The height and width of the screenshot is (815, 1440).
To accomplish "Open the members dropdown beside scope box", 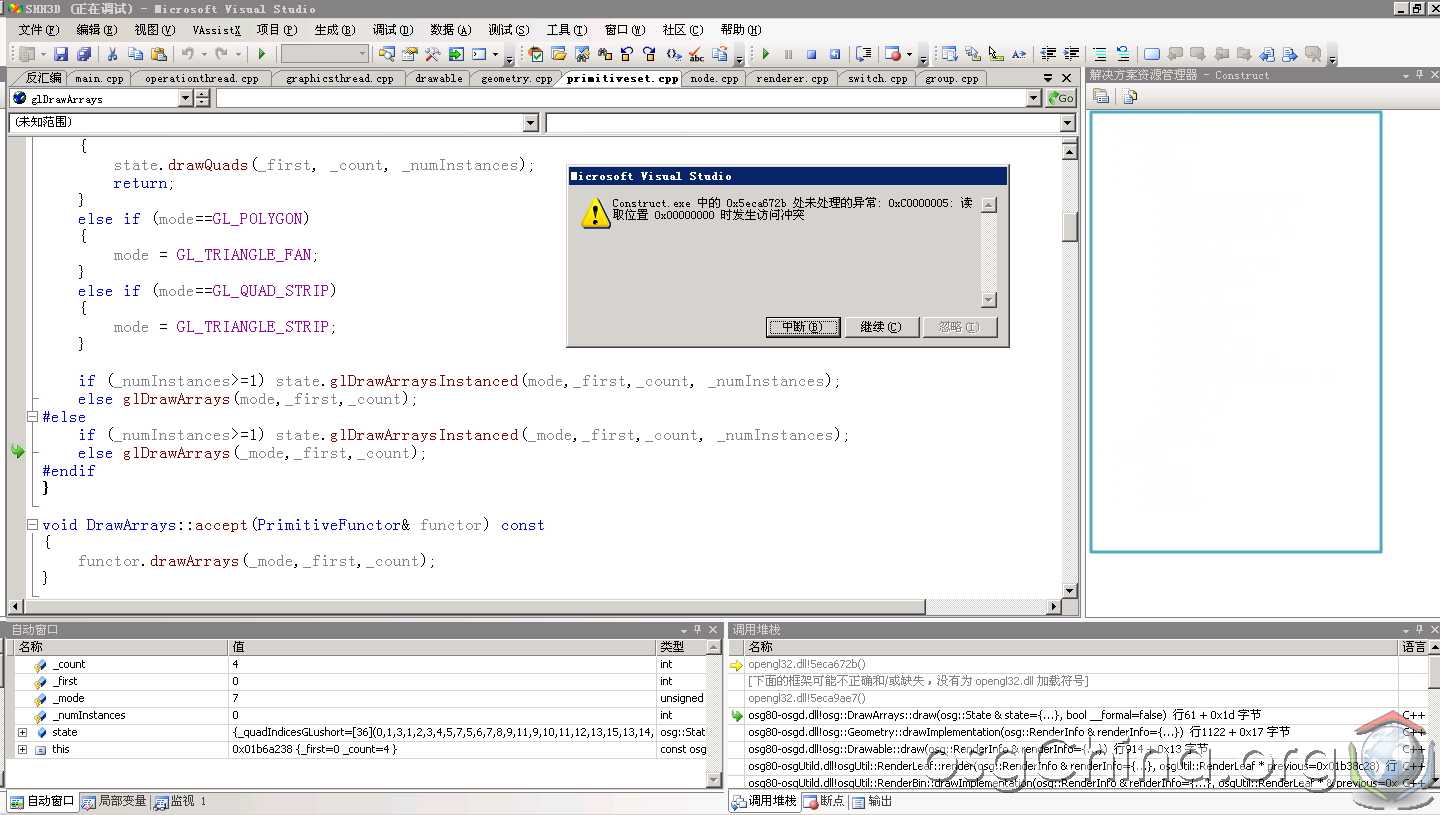I will point(1067,122).
